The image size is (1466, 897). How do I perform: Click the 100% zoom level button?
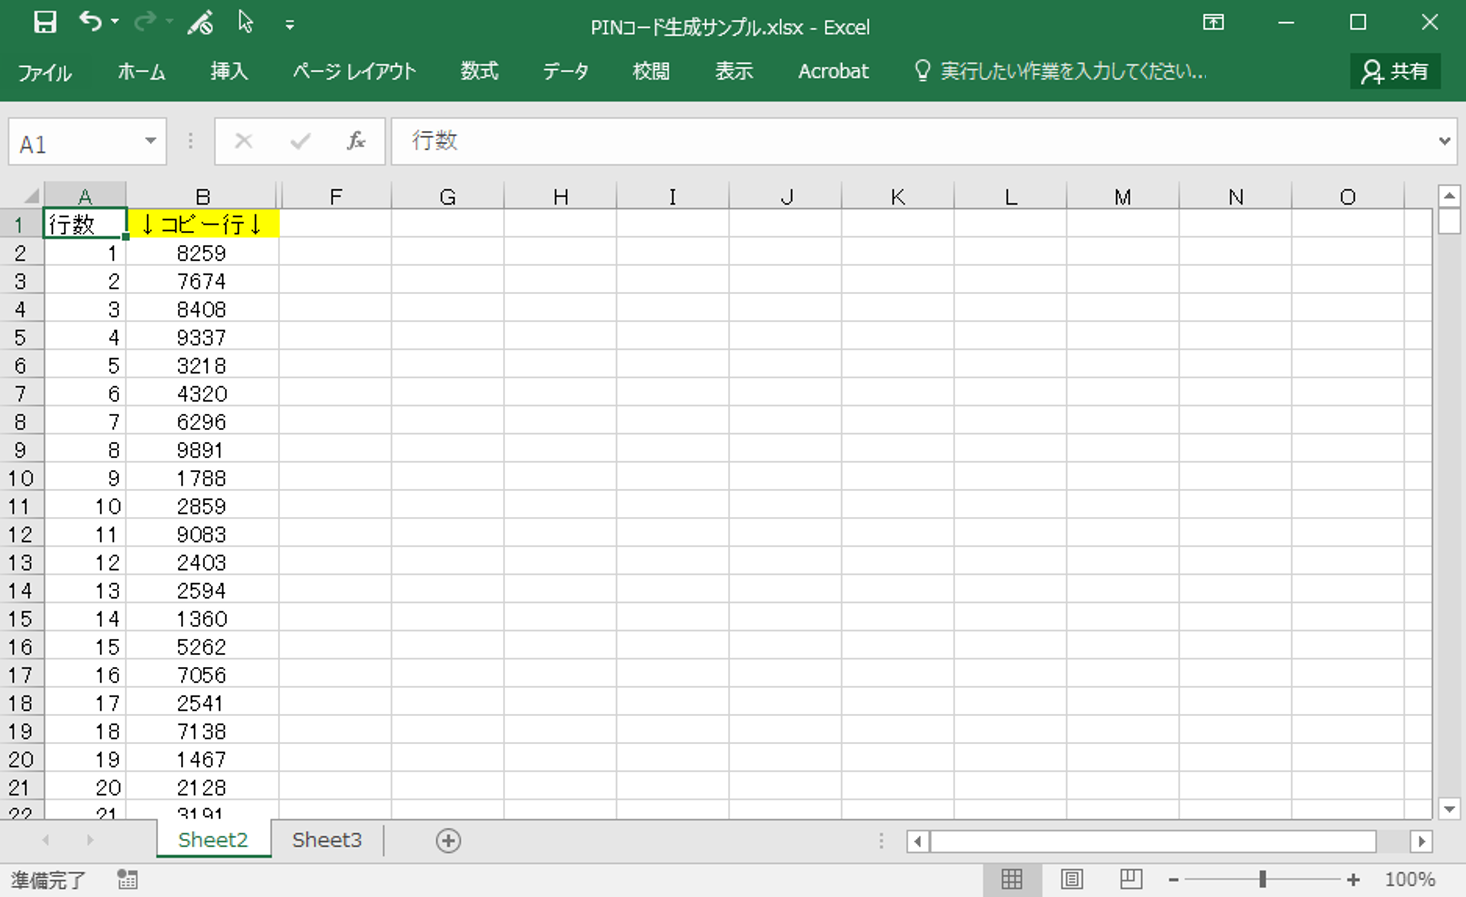pos(1409,880)
